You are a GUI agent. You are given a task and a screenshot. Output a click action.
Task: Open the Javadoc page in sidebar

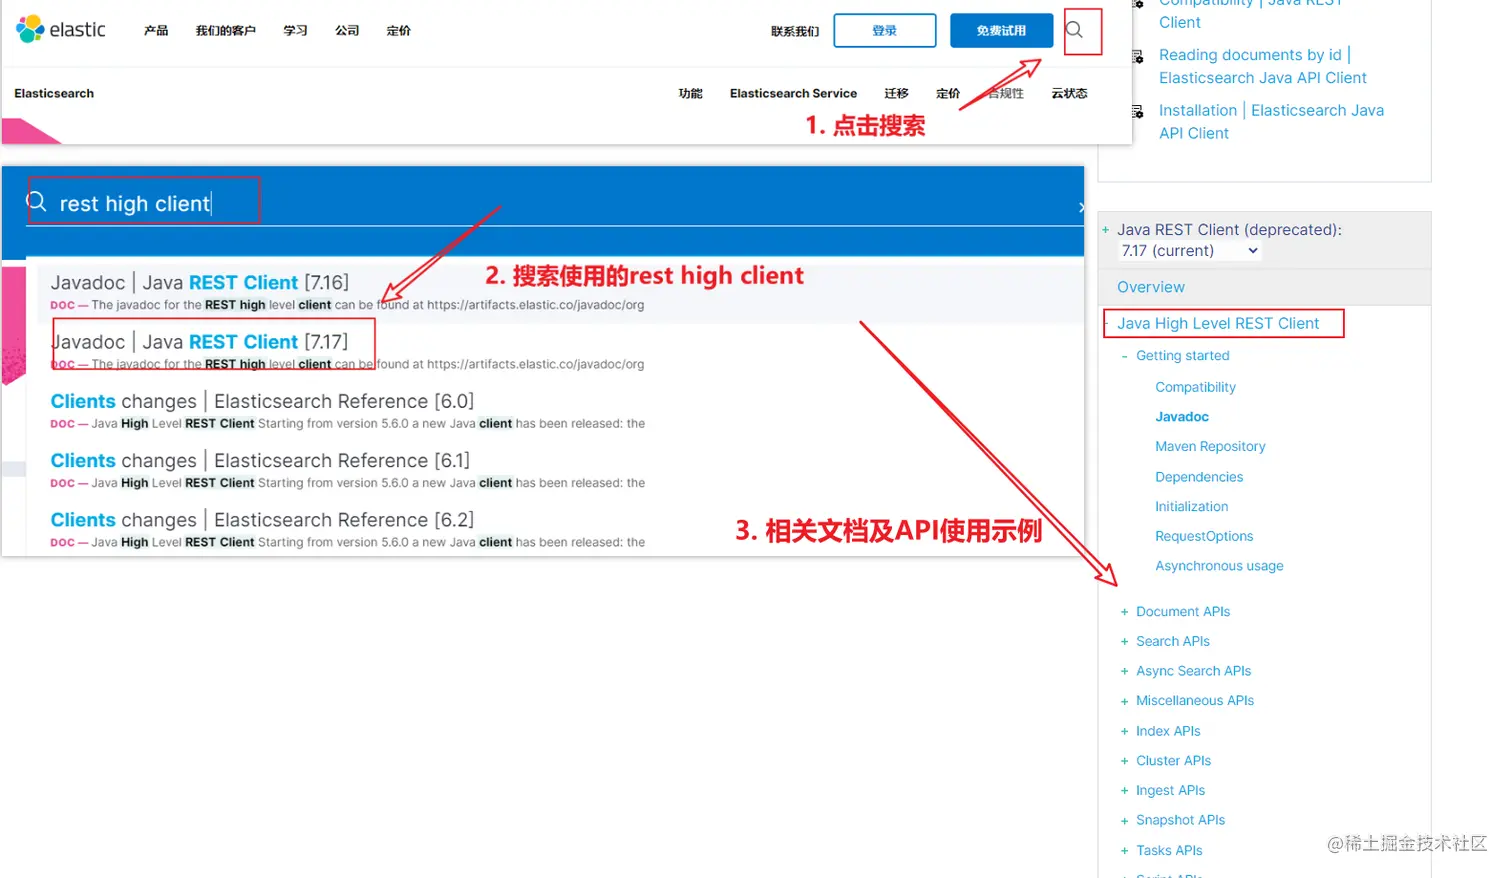point(1182,417)
